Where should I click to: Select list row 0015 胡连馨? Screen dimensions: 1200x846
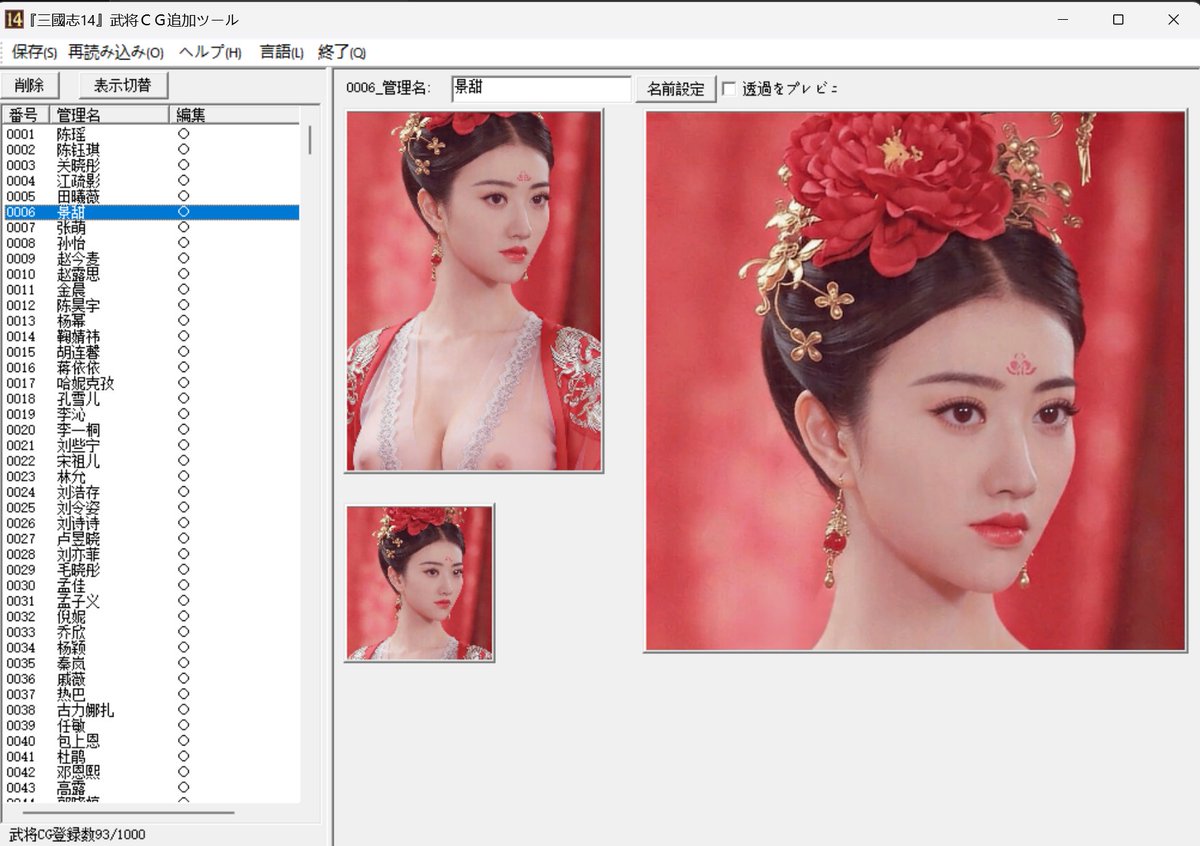(x=151, y=352)
